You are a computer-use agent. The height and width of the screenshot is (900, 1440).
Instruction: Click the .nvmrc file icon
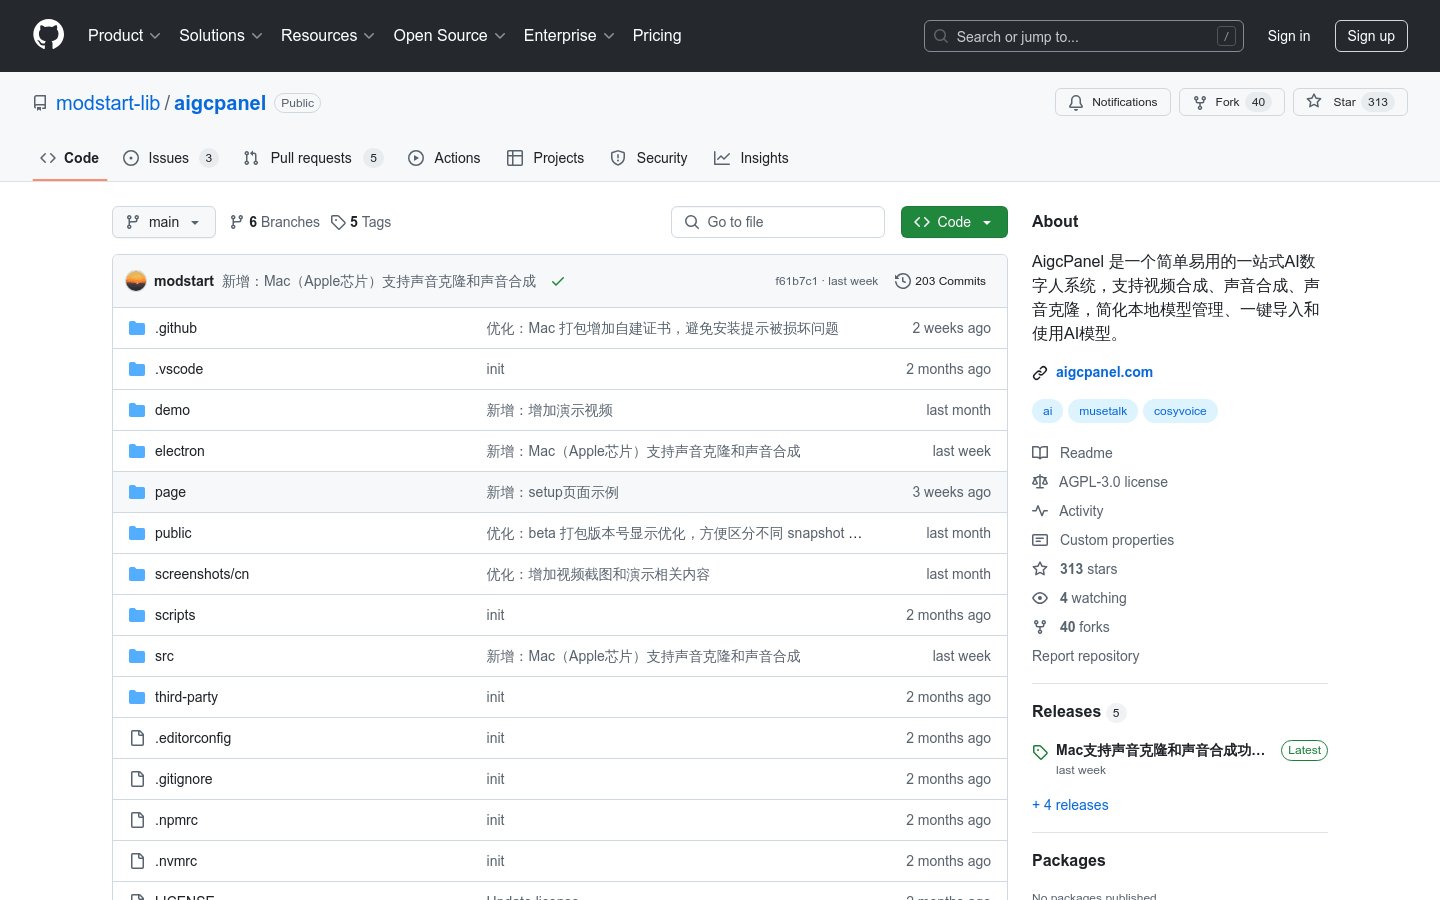pyautogui.click(x=137, y=861)
